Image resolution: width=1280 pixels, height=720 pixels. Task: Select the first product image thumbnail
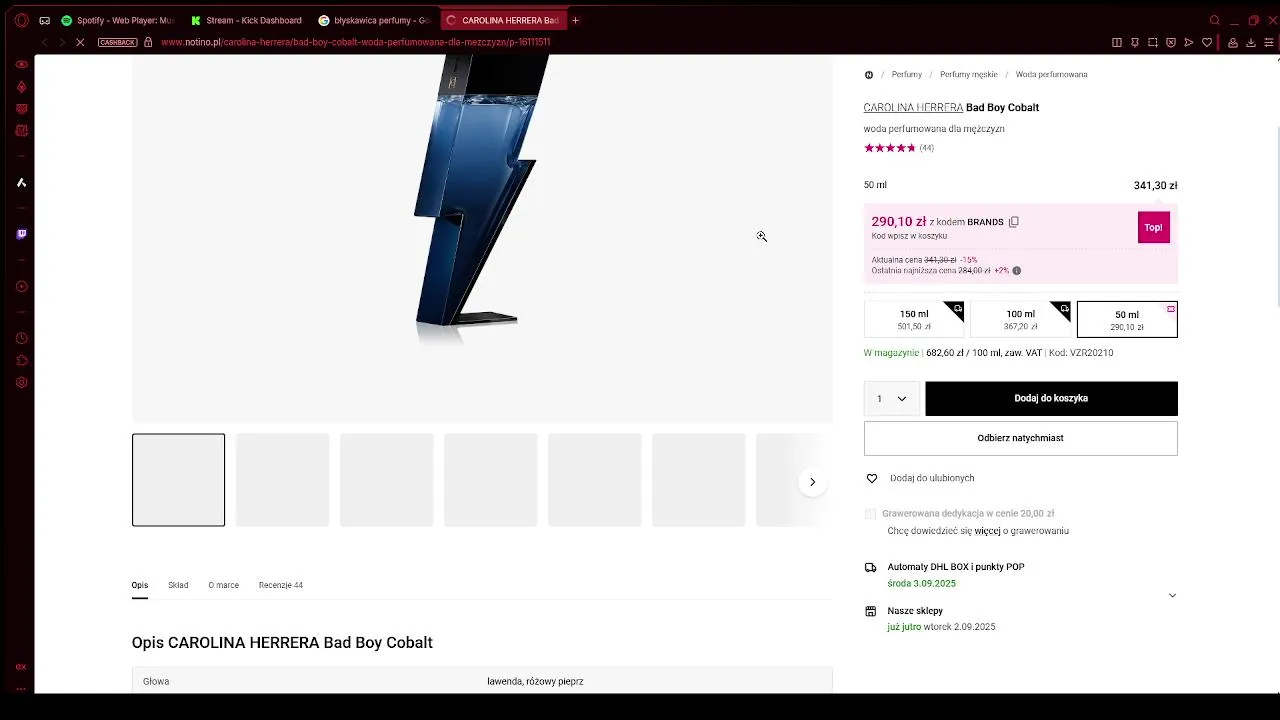[178, 480]
